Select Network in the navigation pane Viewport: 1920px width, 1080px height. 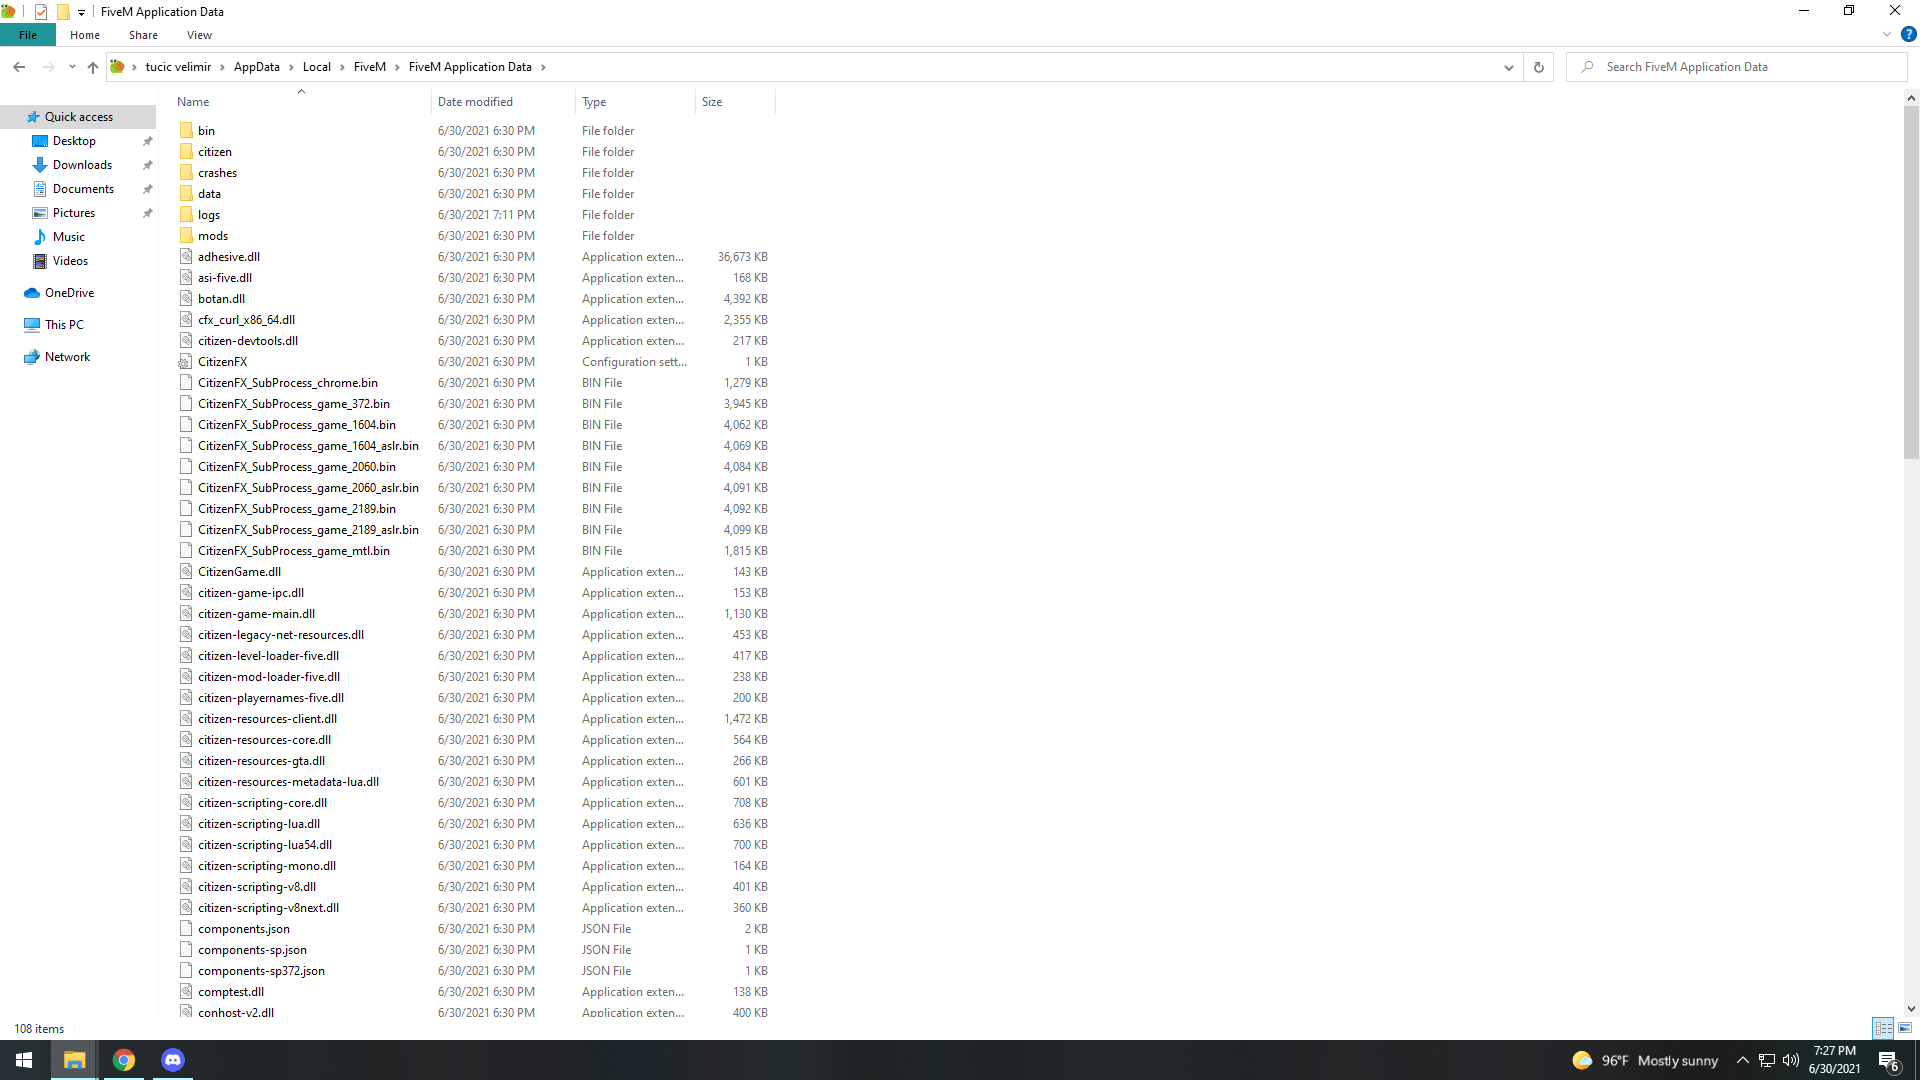click(67, 357)
